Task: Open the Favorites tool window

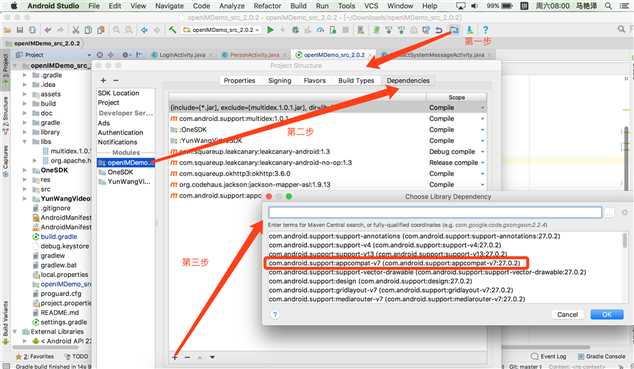Action: coord(35,356)
